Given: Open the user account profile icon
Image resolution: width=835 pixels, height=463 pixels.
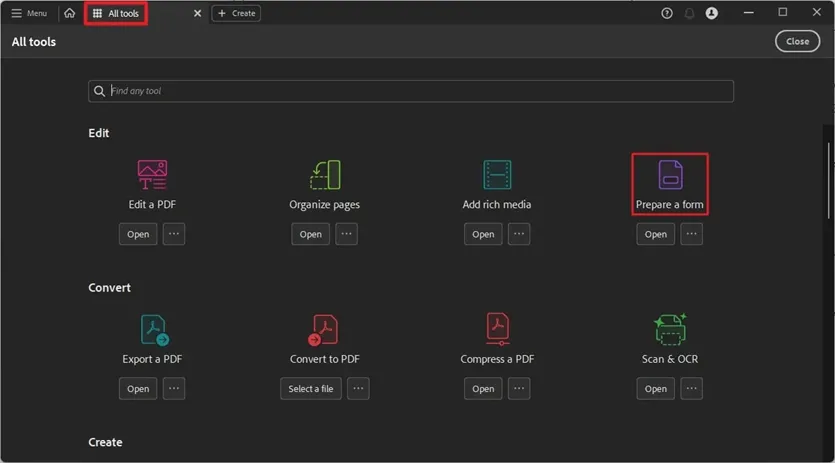Looking at the screenshot, I should [x=711, y=13].
